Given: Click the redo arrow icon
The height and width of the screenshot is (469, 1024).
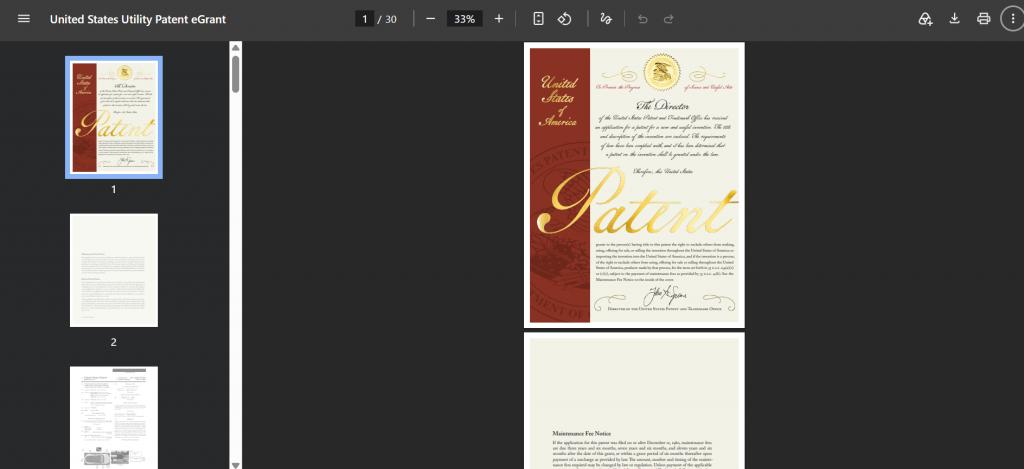Looking at the screenshot, I should [668, 19].
